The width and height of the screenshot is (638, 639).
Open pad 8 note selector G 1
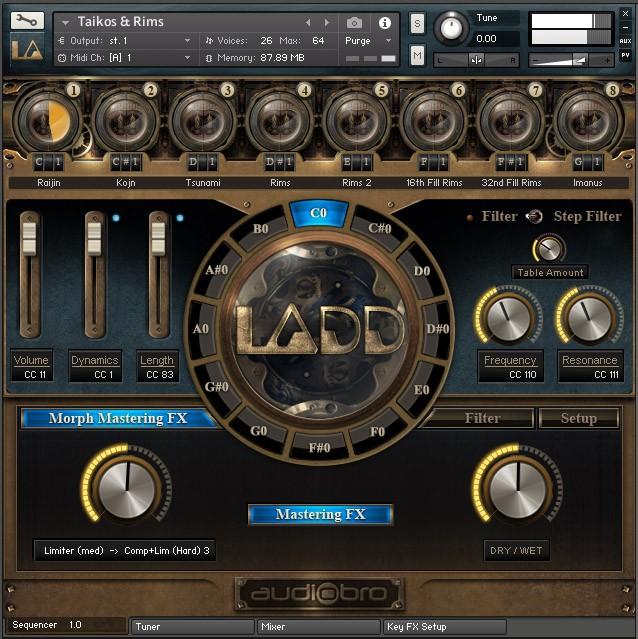[x=587, y=162]
